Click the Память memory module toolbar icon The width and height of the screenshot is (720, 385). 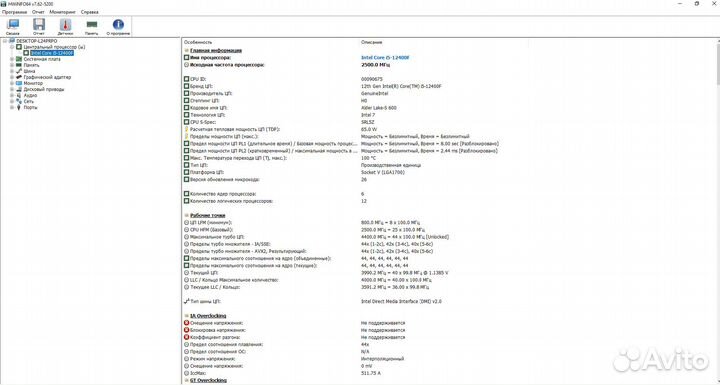coord(92,24)
